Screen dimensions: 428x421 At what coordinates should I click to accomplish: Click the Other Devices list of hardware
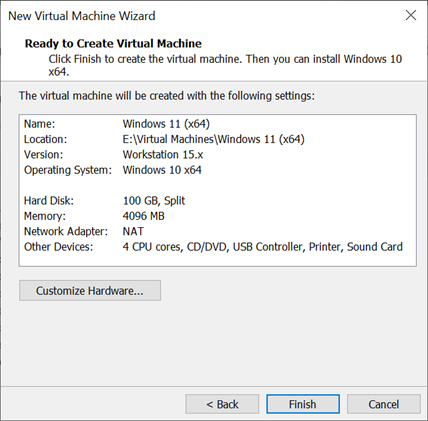tap(263, 247)
